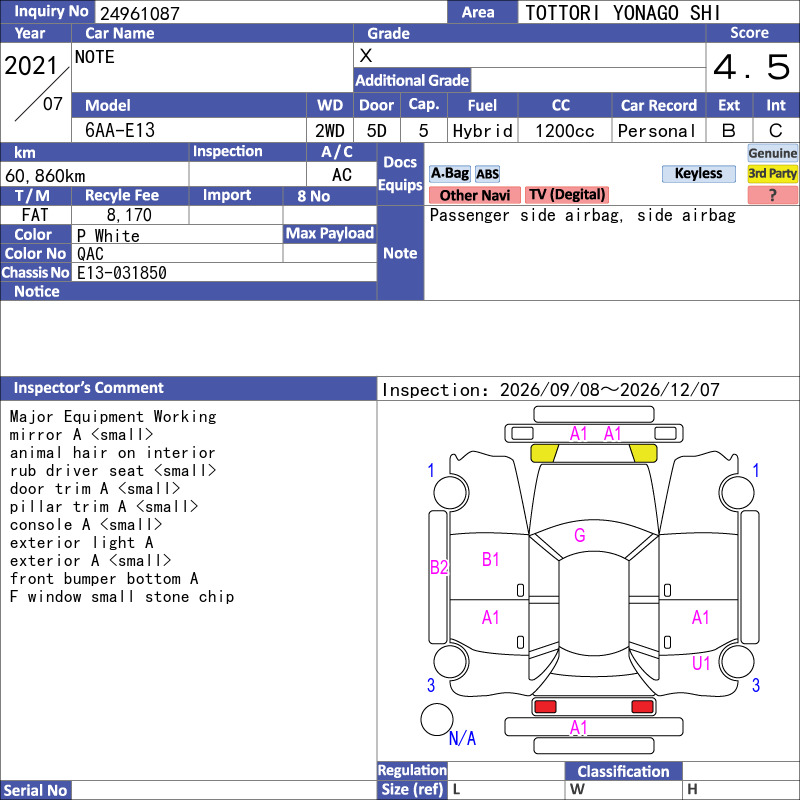Click the G mark on windshield
Viewport: 800px width, 800px height.
(580, 535)
